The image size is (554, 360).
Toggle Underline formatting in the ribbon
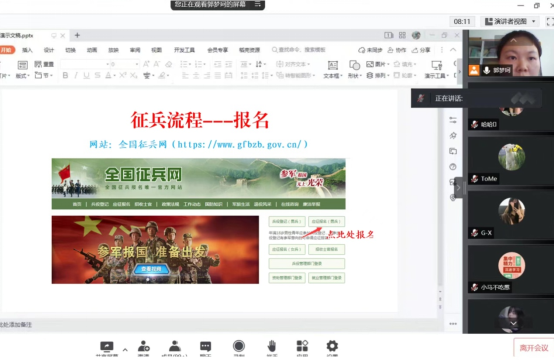(86, 75)
